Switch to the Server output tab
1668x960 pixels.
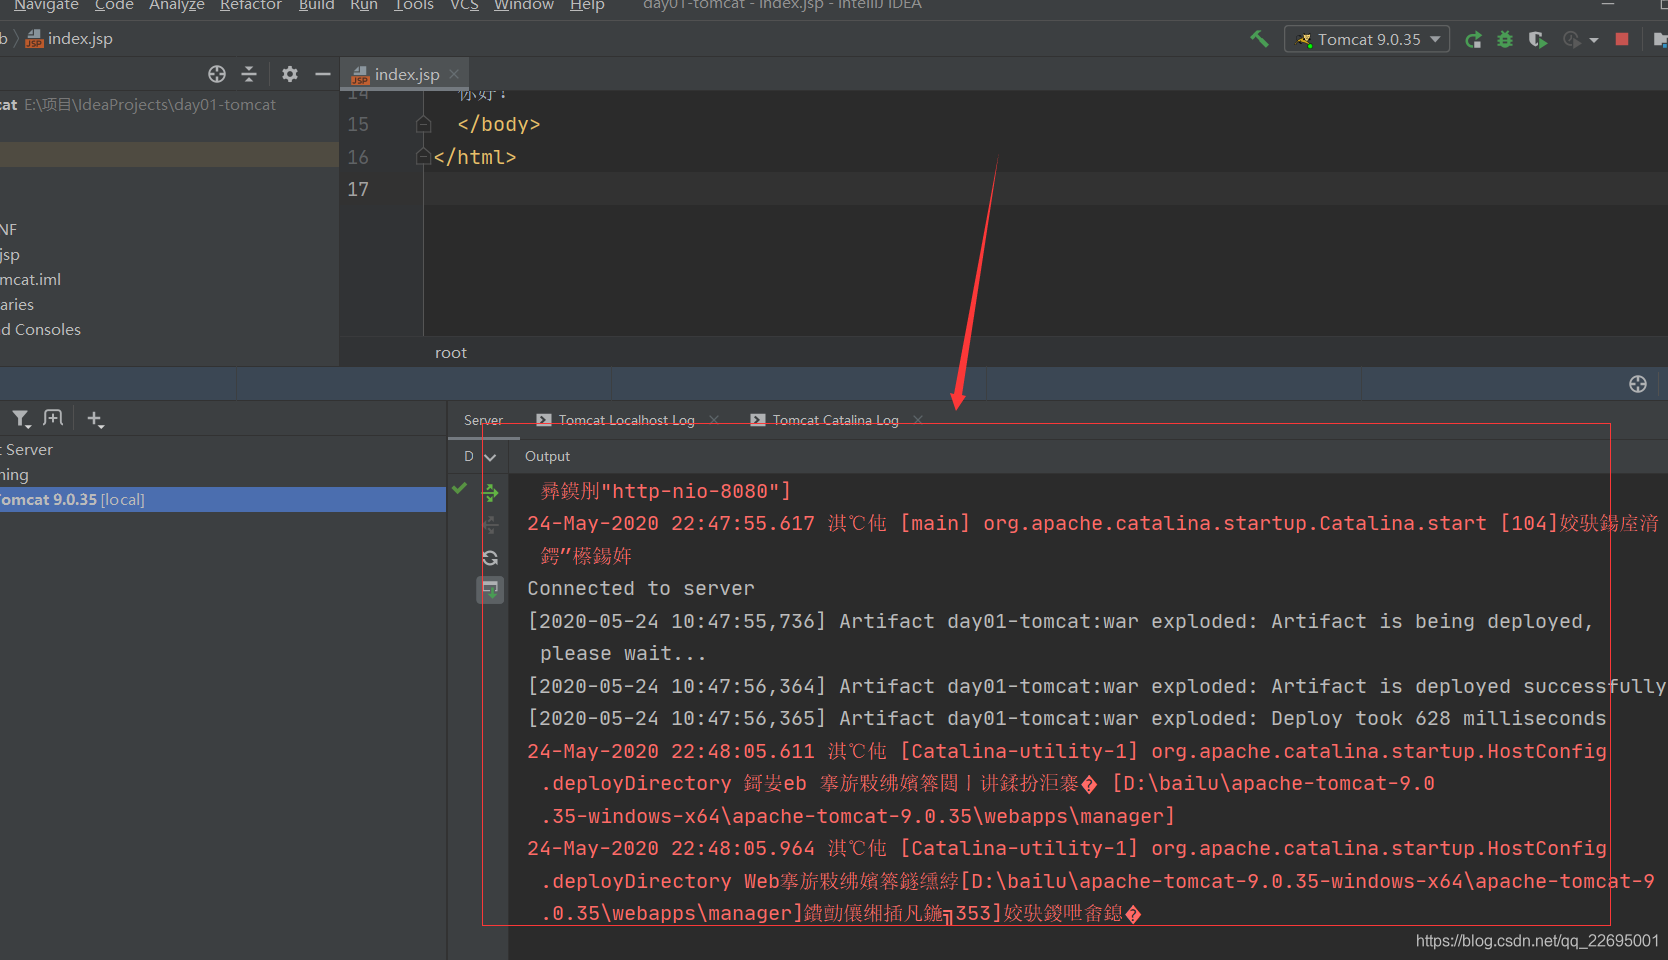(484, 421)
